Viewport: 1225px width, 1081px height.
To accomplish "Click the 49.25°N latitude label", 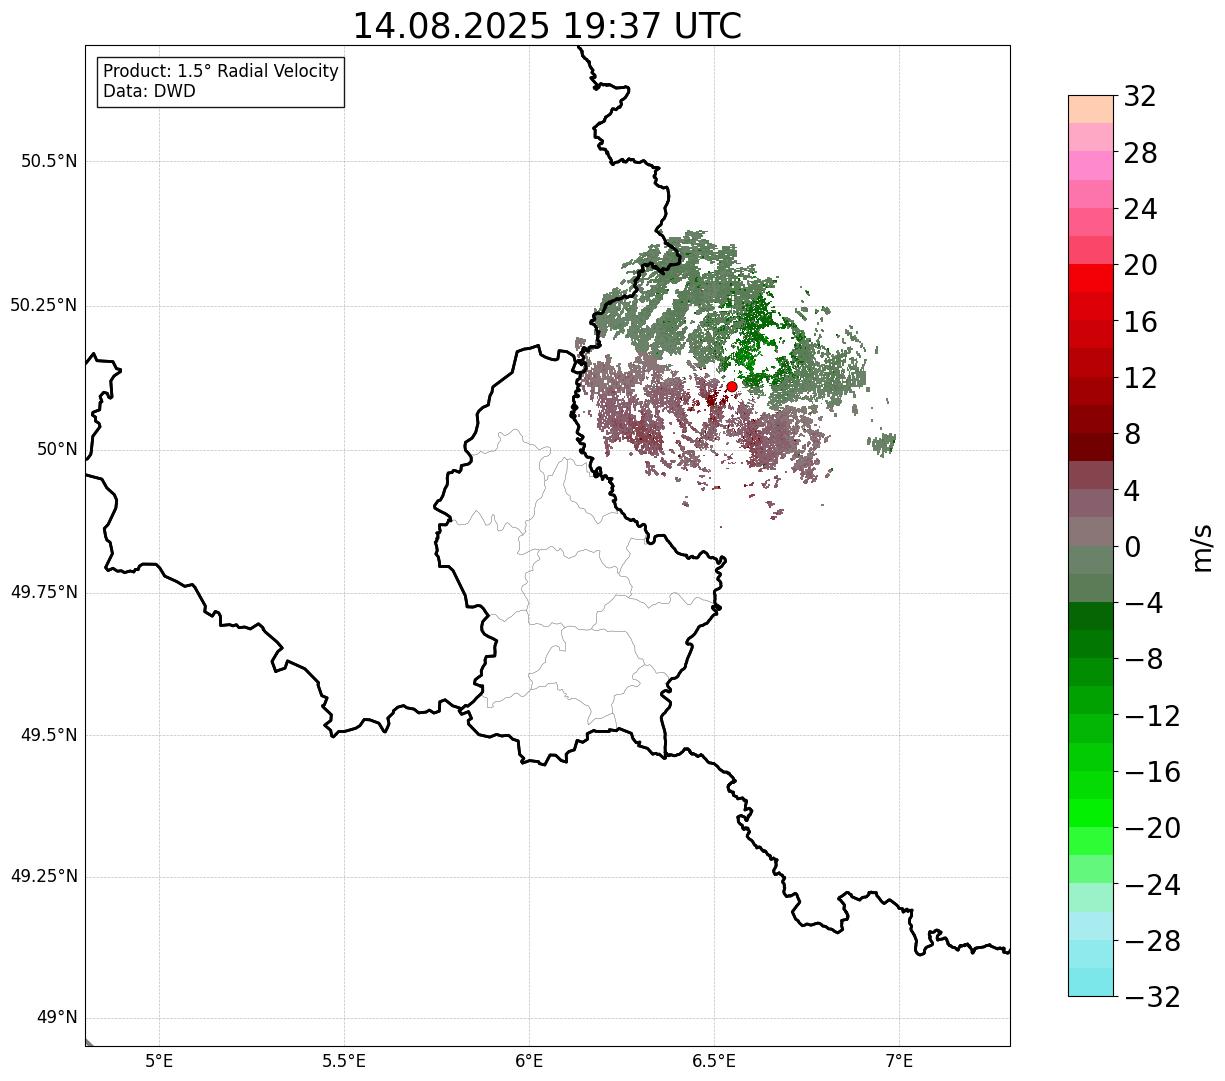I will [x=44, y=876].
